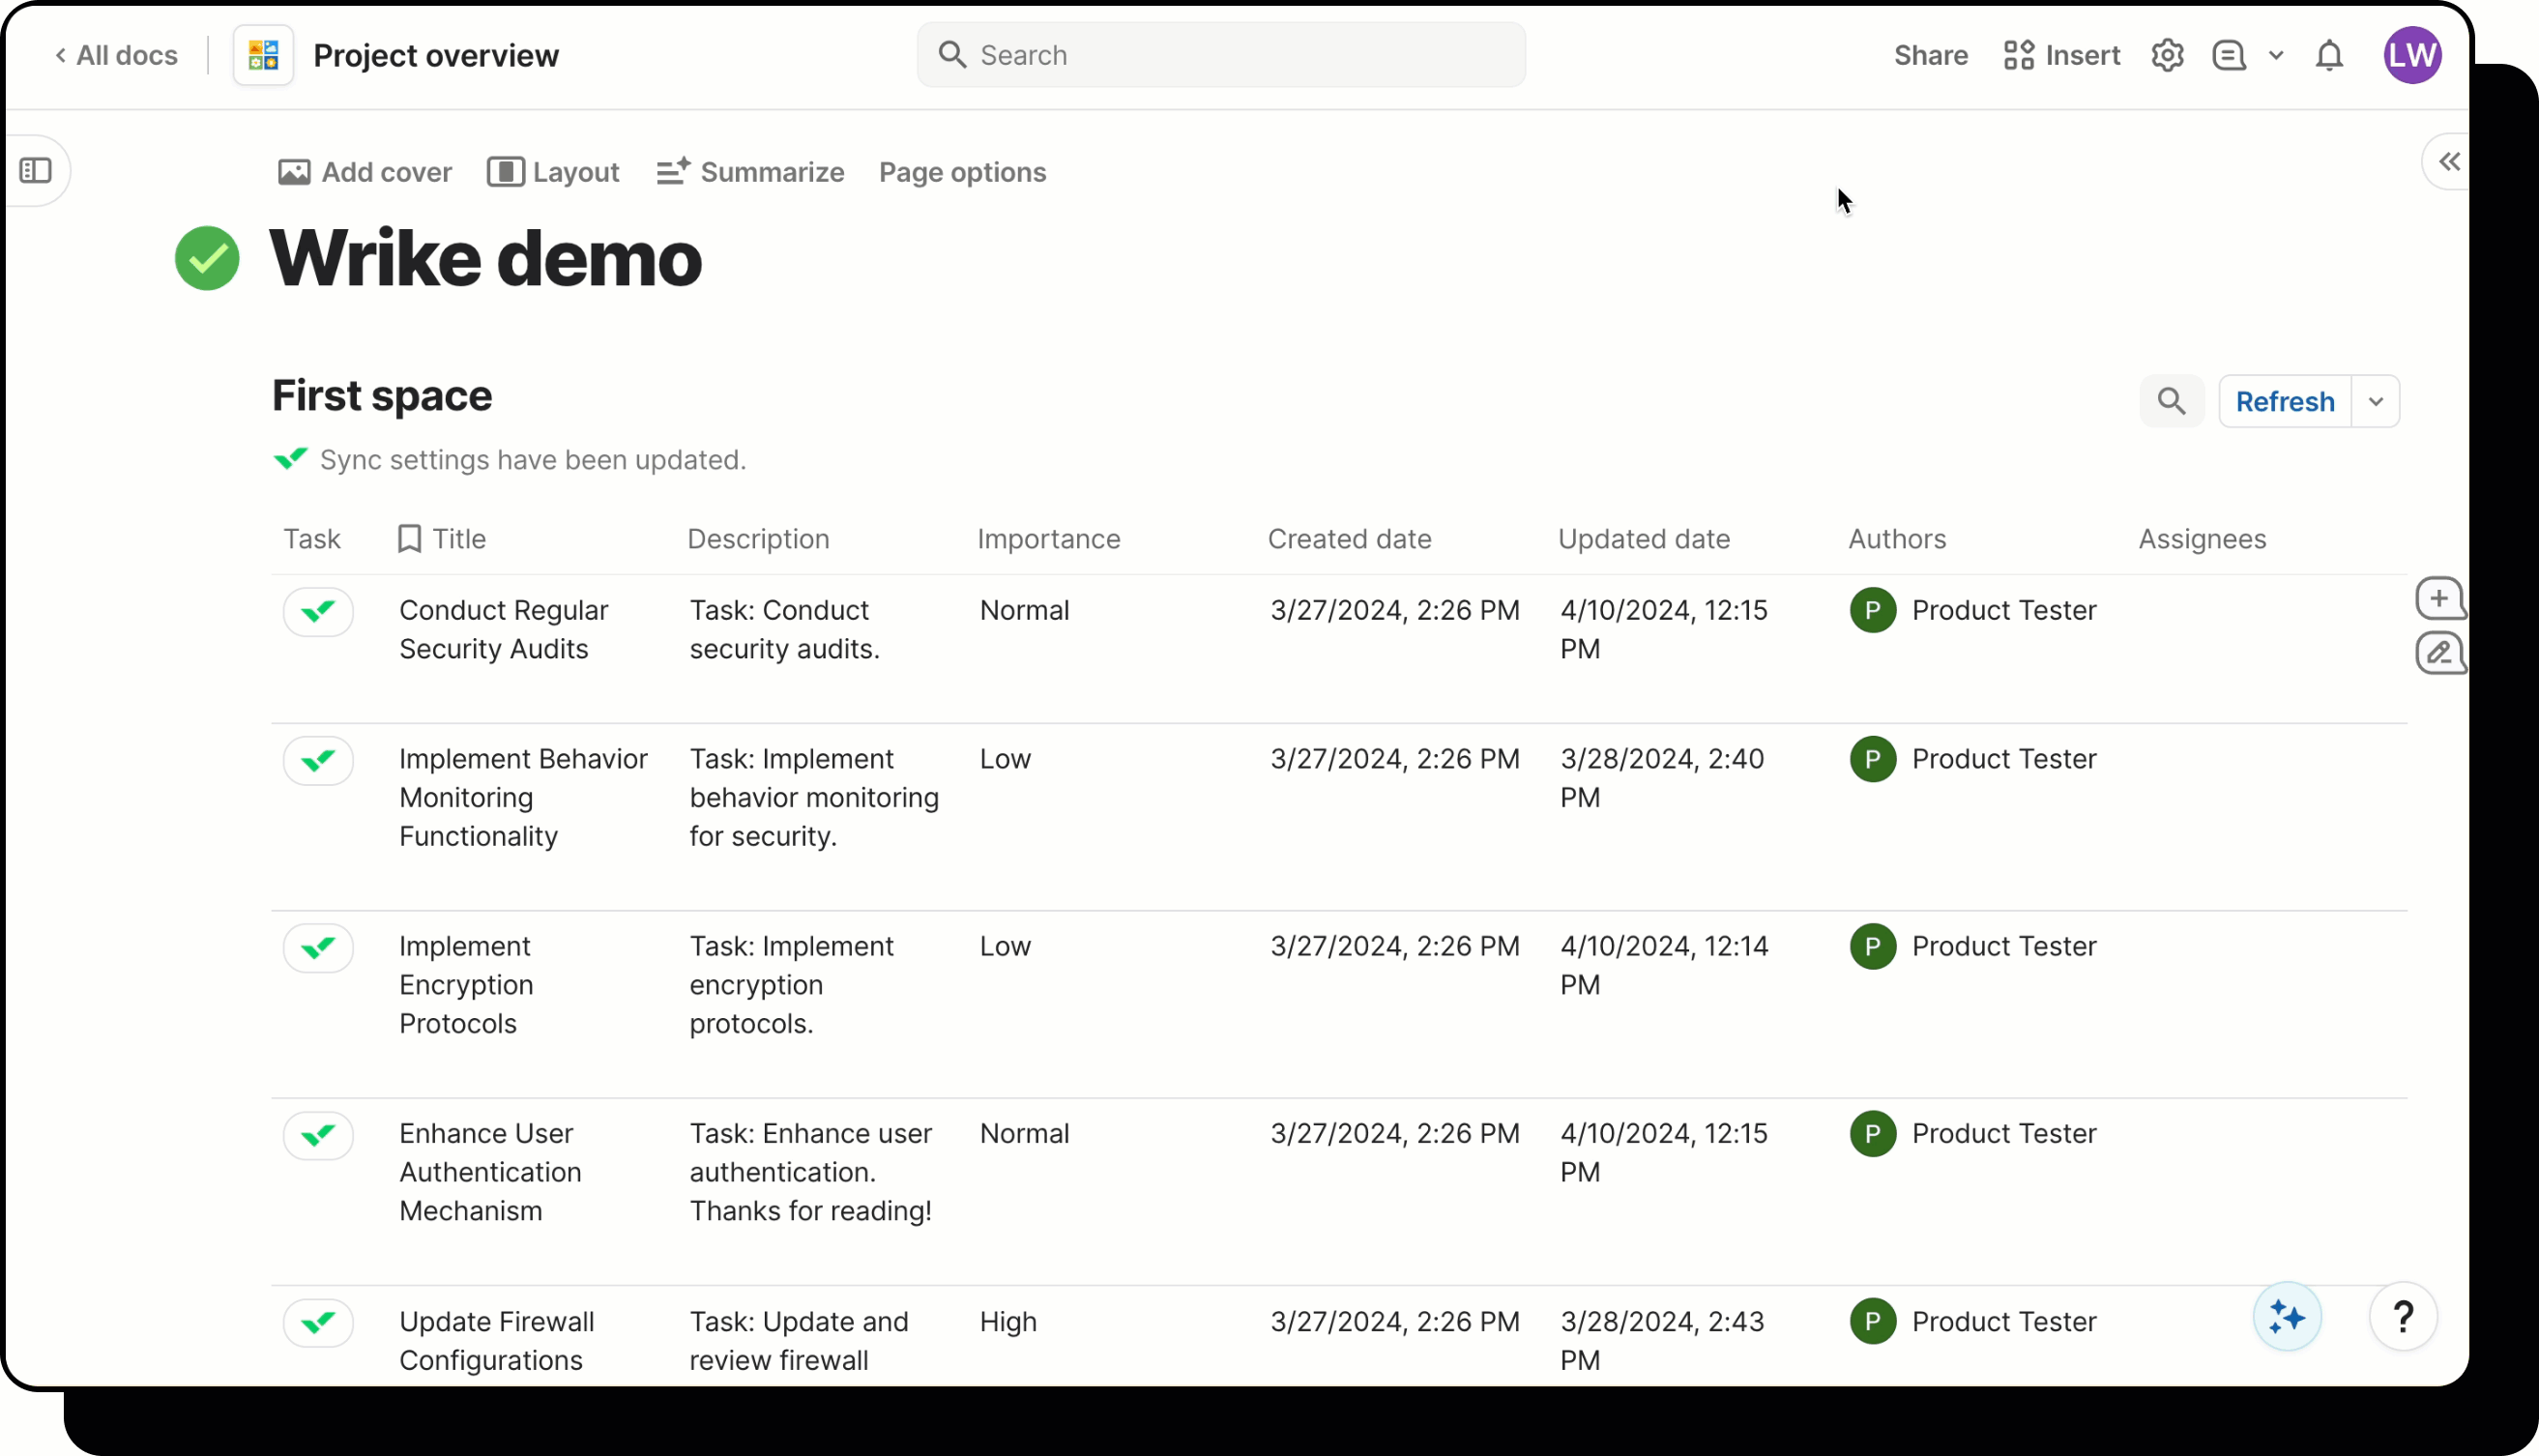Image resolution: width=2539 pixels, height=1456 pixels.
Task: Click author avatar in Implement Behavior Monitoring row
Action: tap(1873, 759)
